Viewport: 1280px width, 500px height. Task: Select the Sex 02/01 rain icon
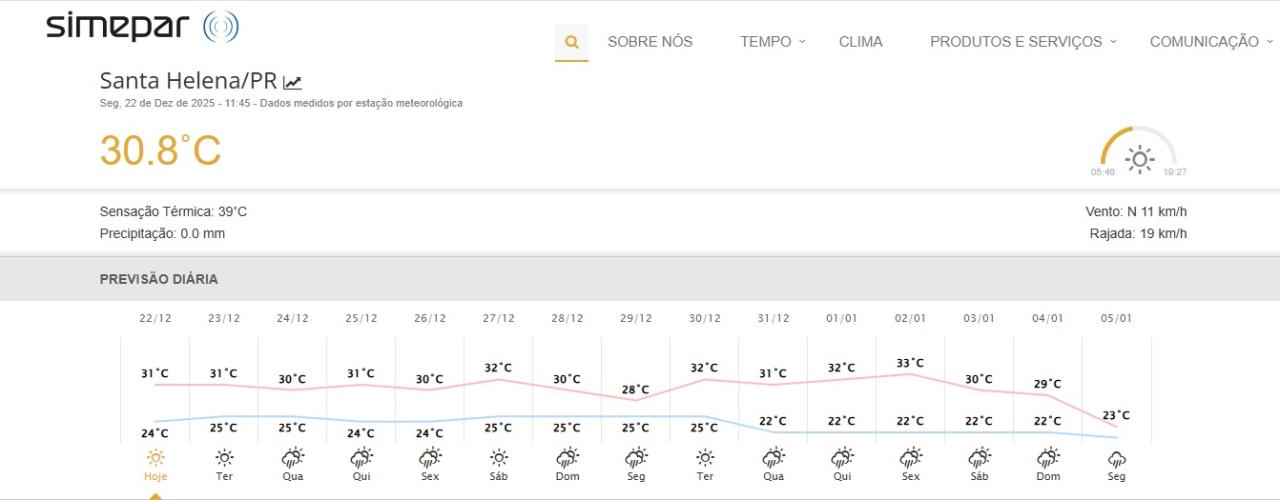click(x=911, y=457)
